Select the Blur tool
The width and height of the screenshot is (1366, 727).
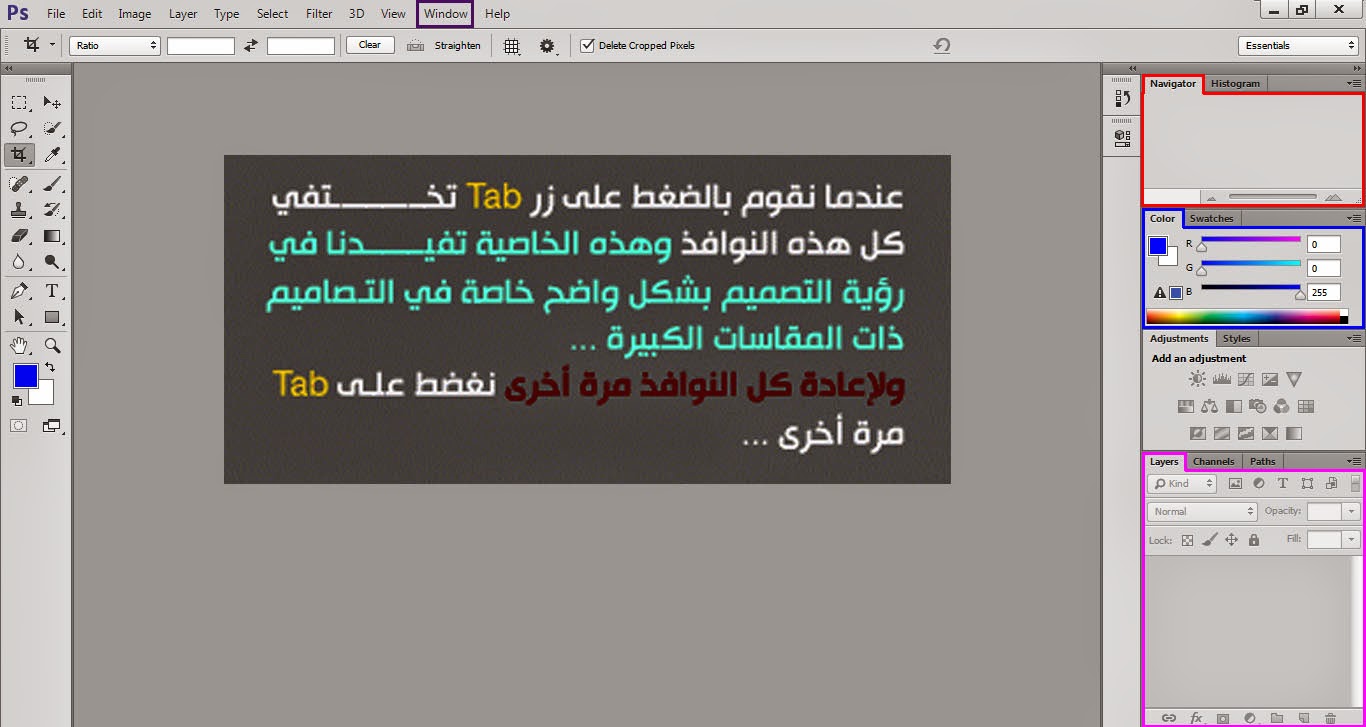tap(19, 262)
